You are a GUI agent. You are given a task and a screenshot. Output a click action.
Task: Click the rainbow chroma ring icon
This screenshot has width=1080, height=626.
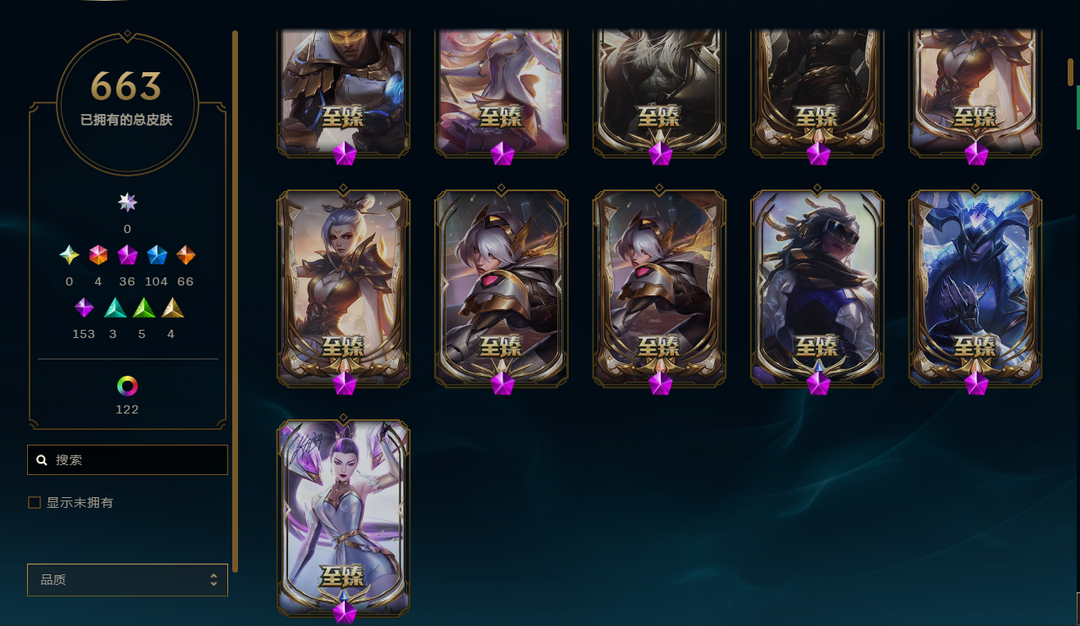[127, 386]
